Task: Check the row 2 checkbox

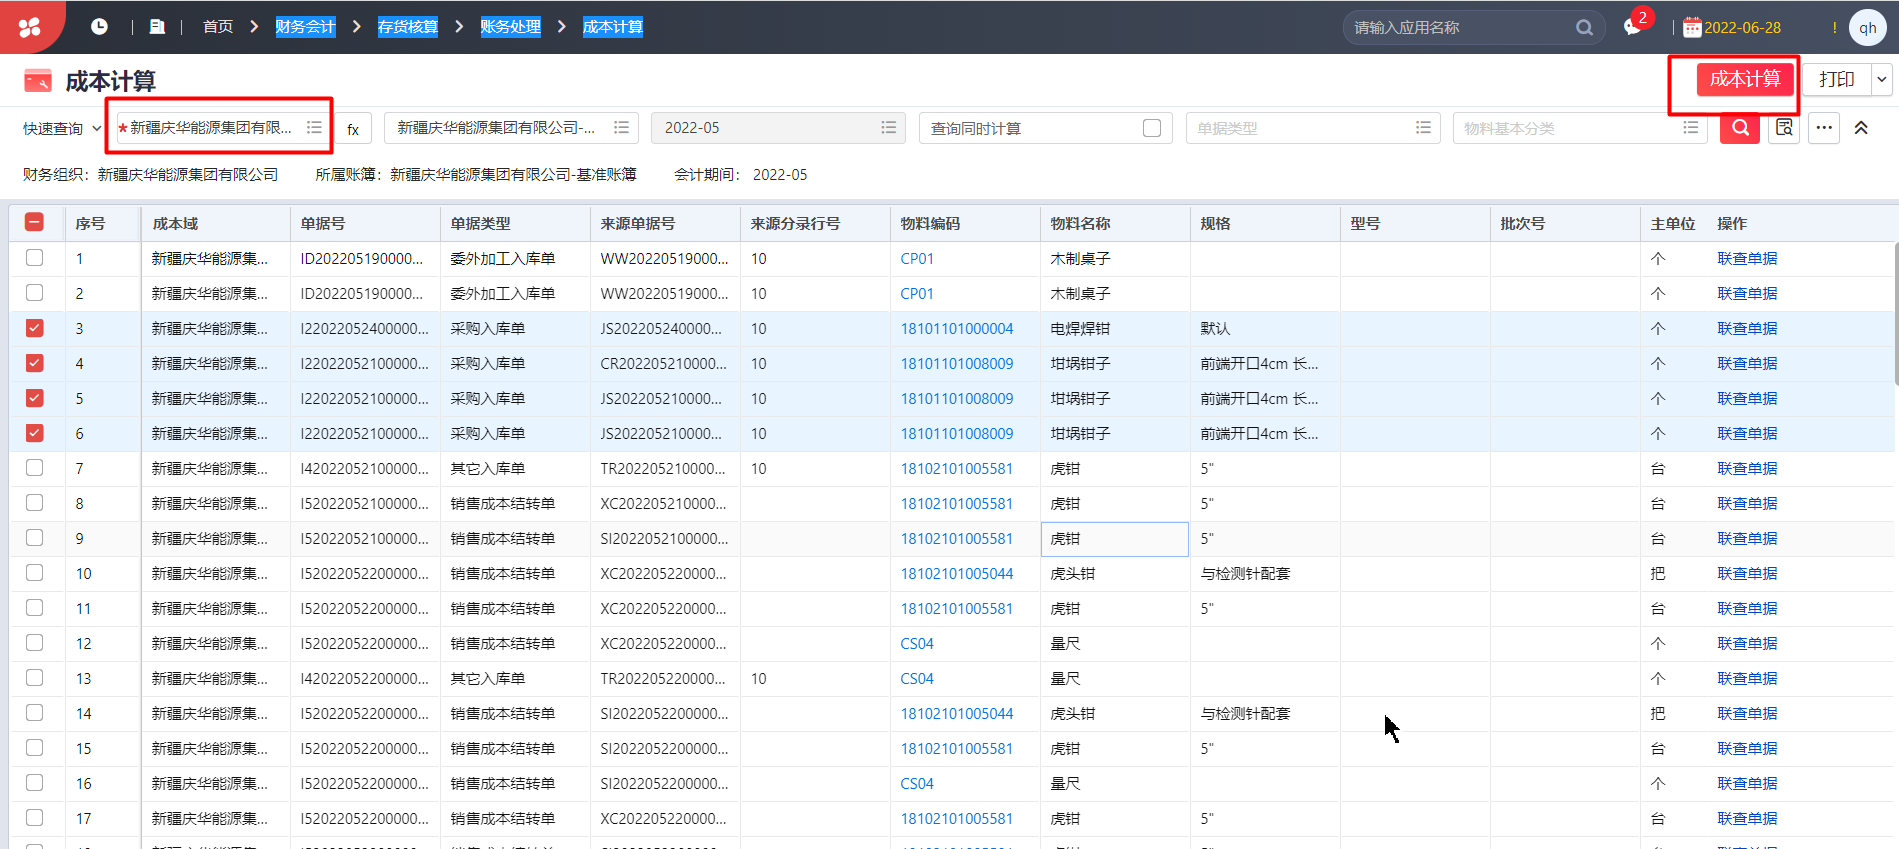Action: tap(34, 293)
